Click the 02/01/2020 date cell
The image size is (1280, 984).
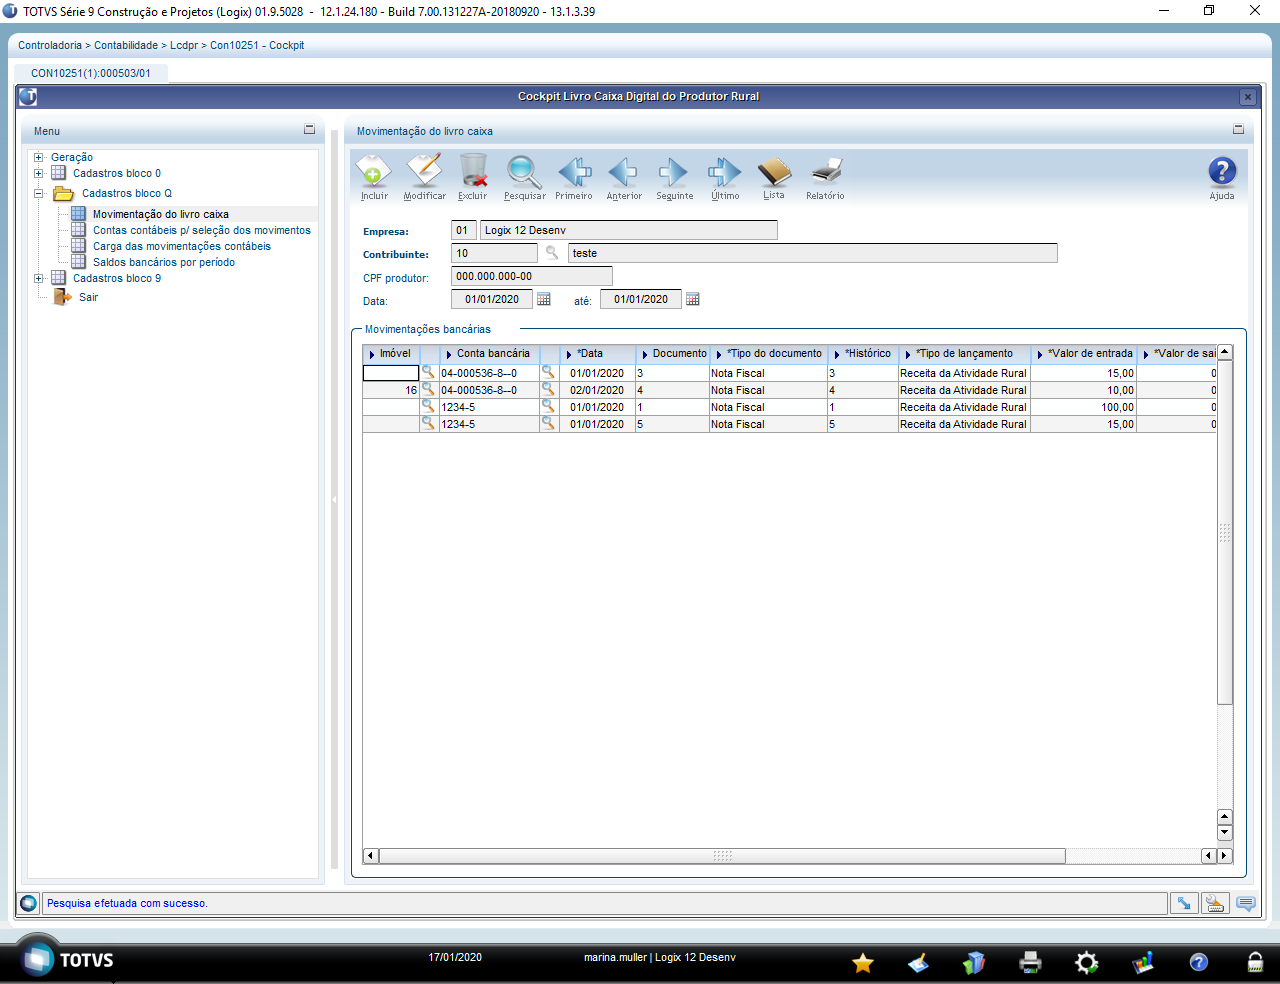point(597,390)
